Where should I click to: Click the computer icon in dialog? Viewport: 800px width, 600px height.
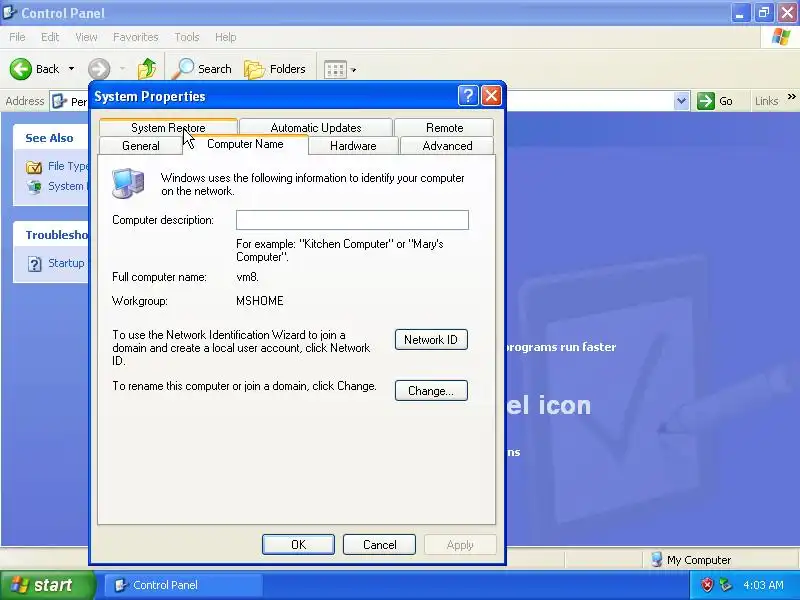pyautogui.click(x=128, y=183)
